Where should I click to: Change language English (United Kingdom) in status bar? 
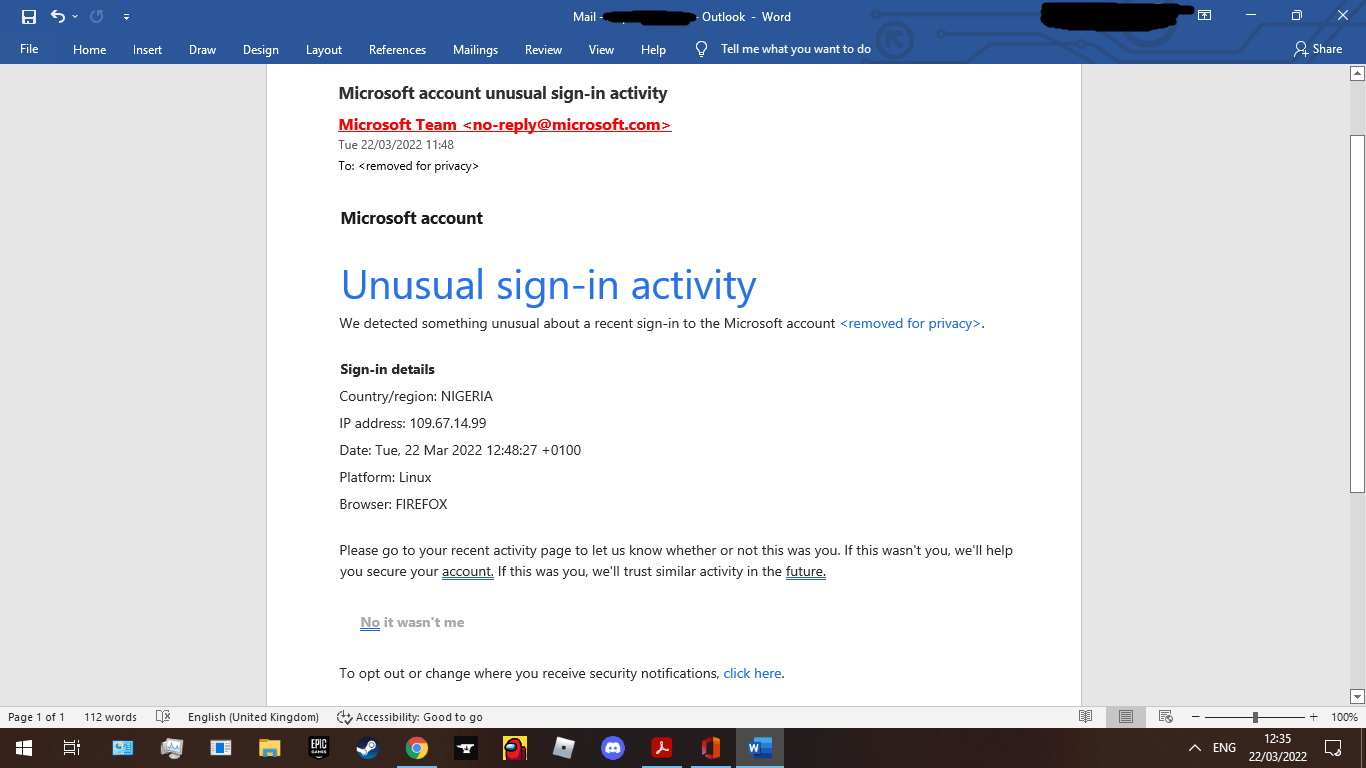(x=253, y=717)
